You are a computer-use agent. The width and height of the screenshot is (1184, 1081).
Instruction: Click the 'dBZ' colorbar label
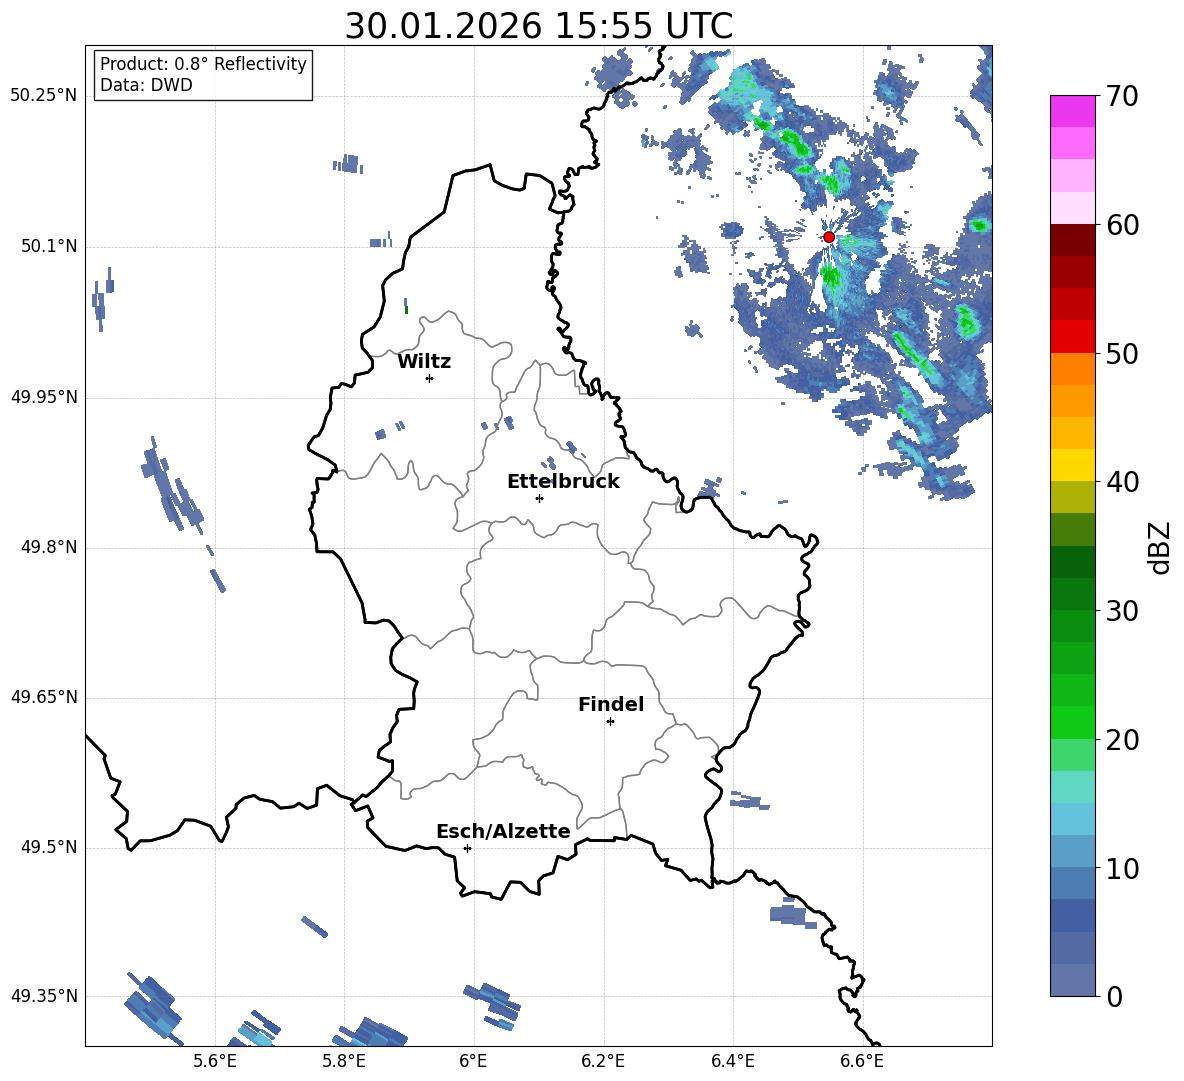click(1161, 547)
